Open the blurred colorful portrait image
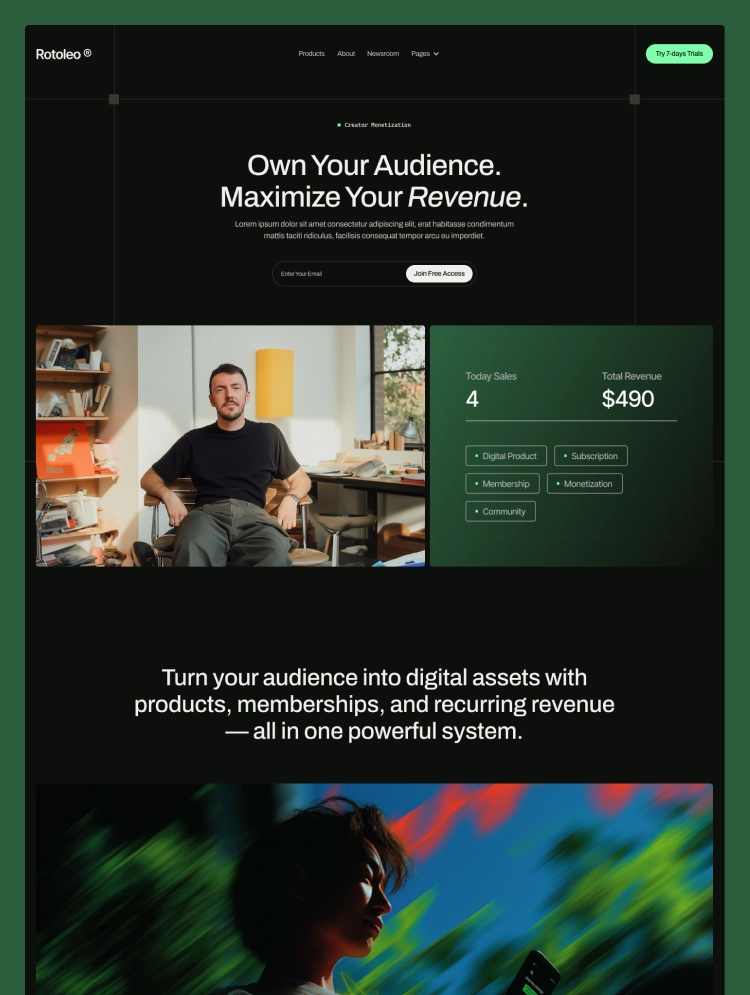Viewport: 750px width, 995px height. click(374, 889)
